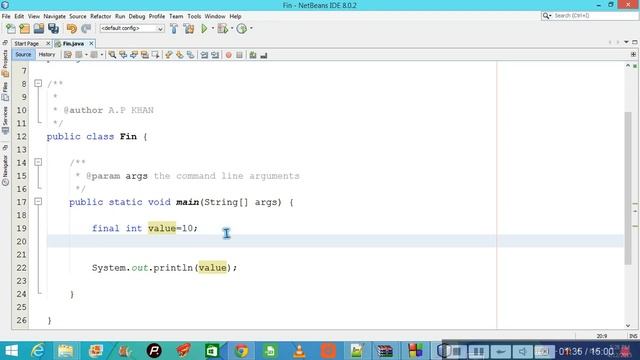Collapse the Javadoc fold at line 14
Image resolution: width=640 pixels, height=360 pixels.
click(x=38, y=162)
